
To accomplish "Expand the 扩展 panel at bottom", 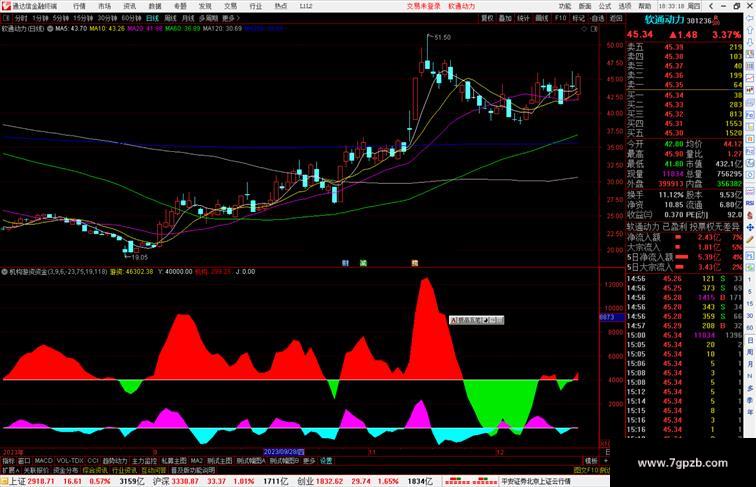I will tap(10, 470).
